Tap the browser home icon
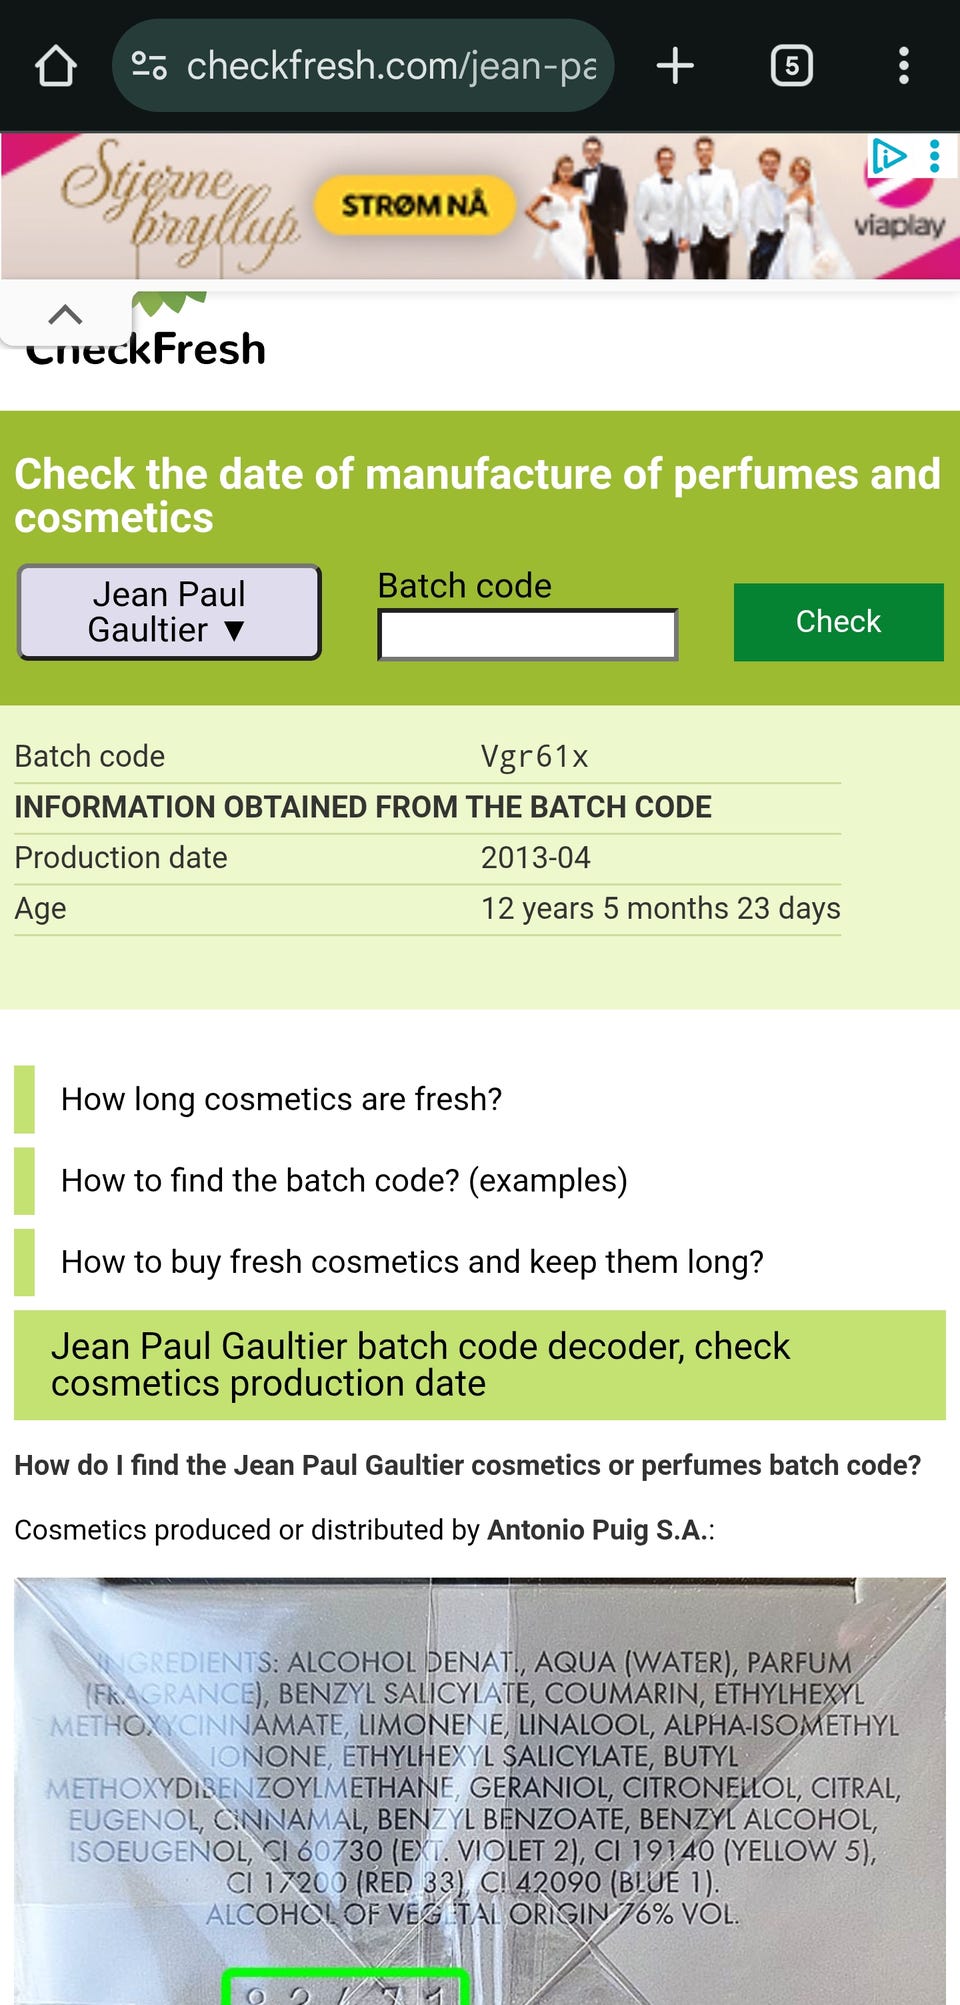Image resolution: width=960 pixels, height=2005 pixels. pos(56,66)
